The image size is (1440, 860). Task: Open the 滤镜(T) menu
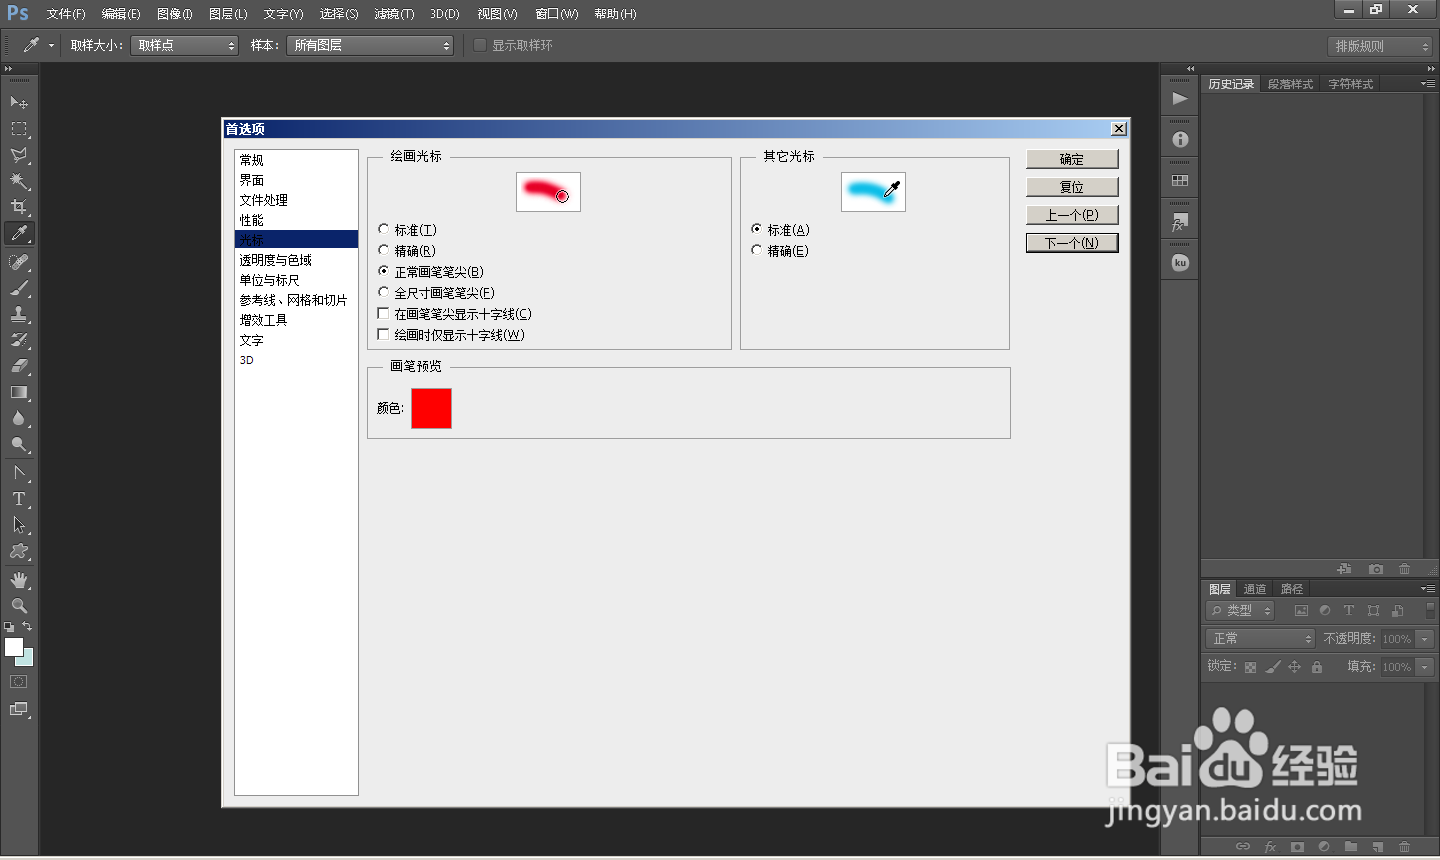pos(394,14)
